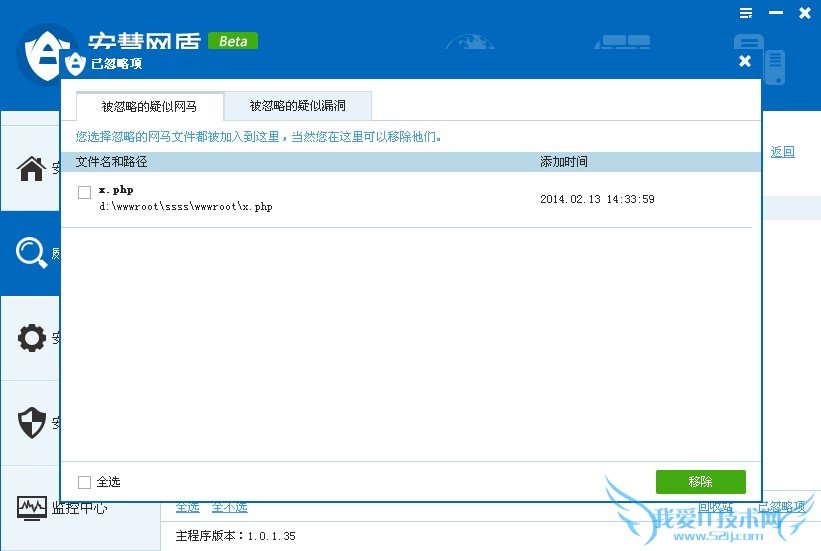The width and height of the screenshot is (821, 551).
Task: Click the 返回 link
Action: tap(782, 152)
